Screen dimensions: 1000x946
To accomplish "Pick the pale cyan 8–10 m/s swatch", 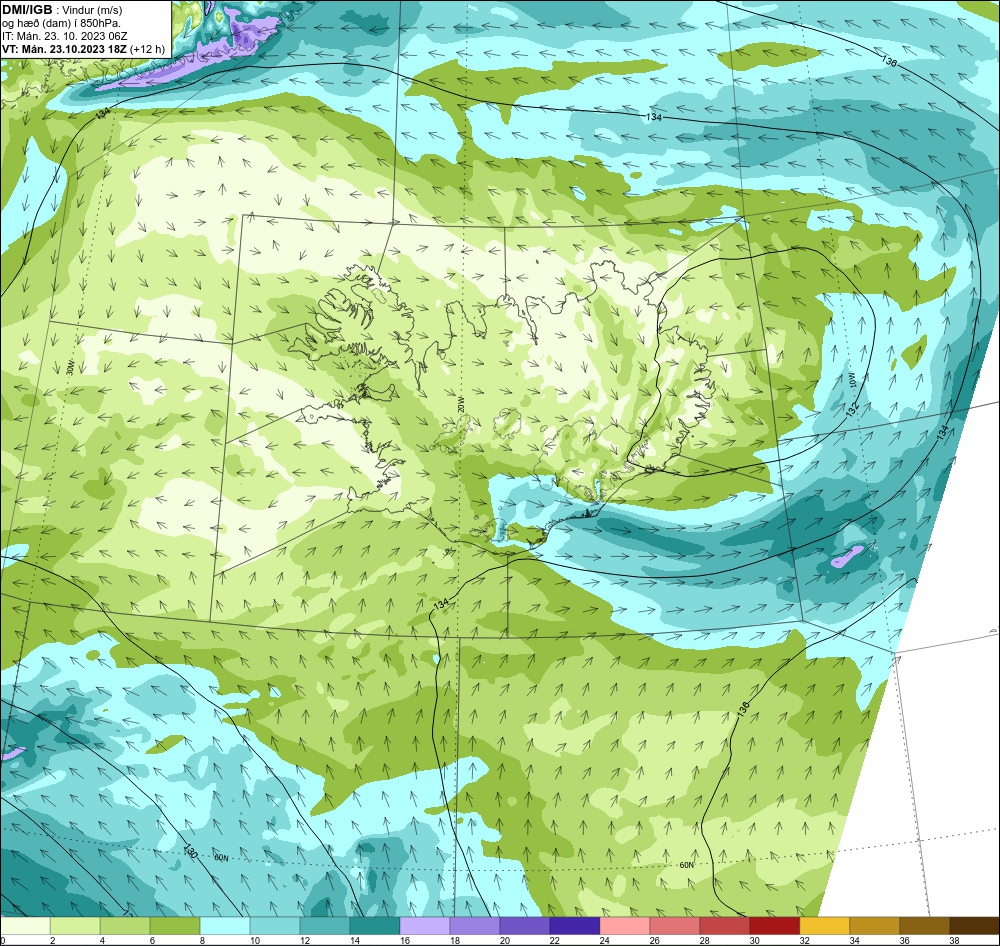I will pos(225,926).
